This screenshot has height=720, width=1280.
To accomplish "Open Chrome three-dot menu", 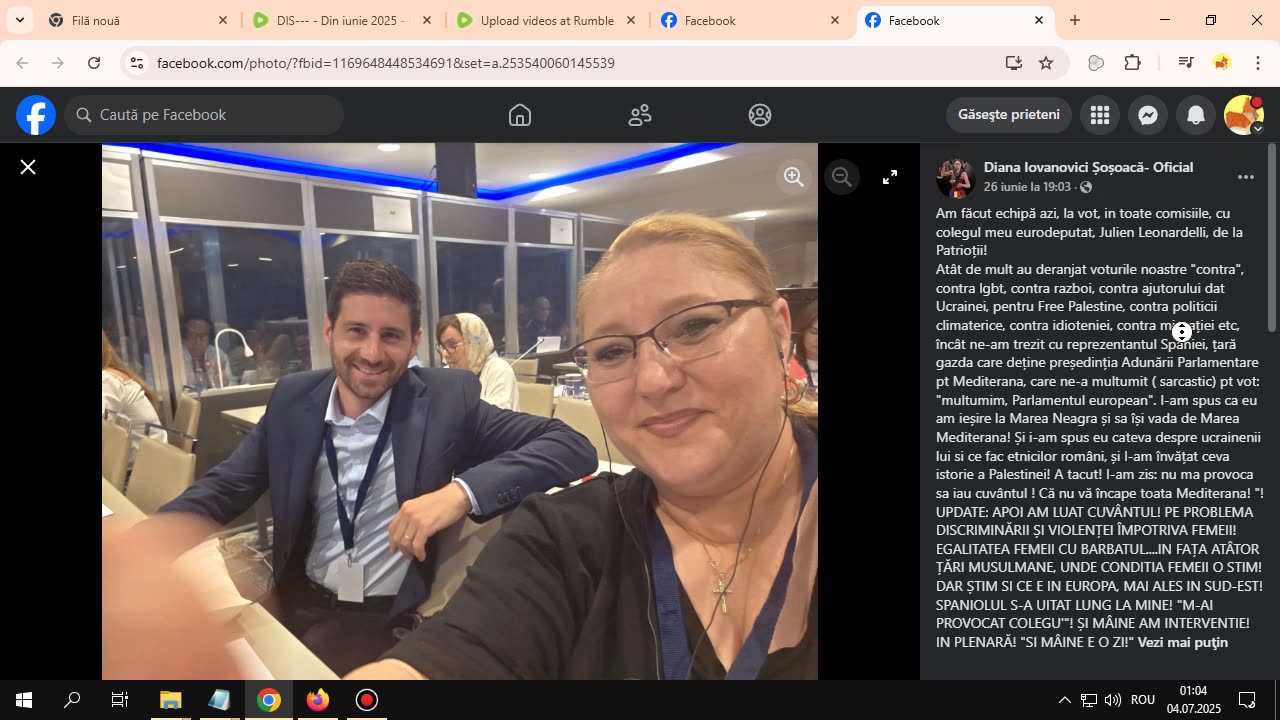I will click(x=1258, y=63).
